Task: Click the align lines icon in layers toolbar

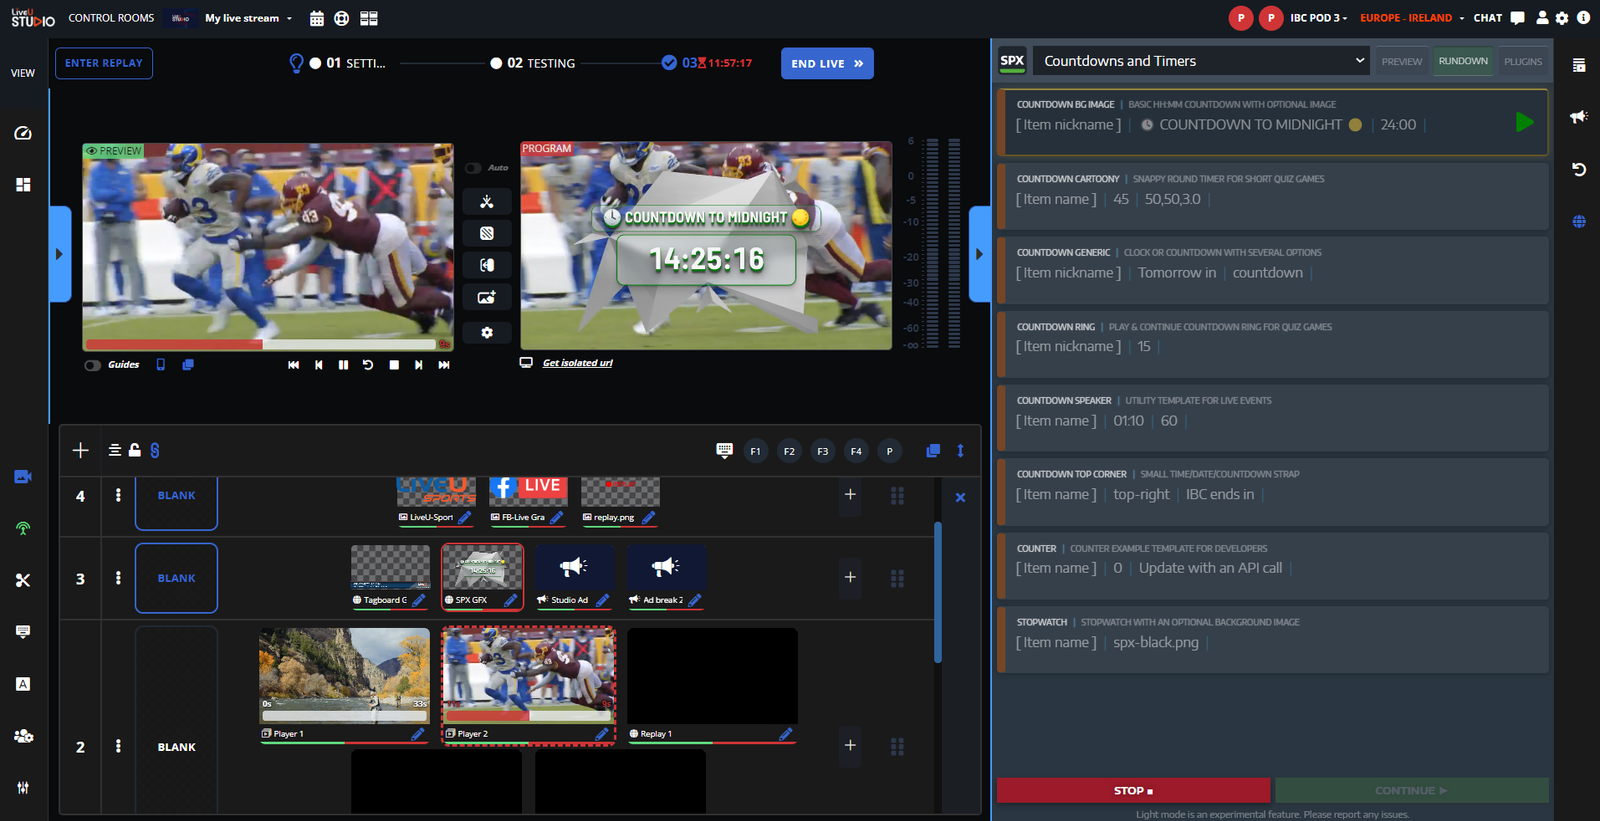Action: pos(115,450)
